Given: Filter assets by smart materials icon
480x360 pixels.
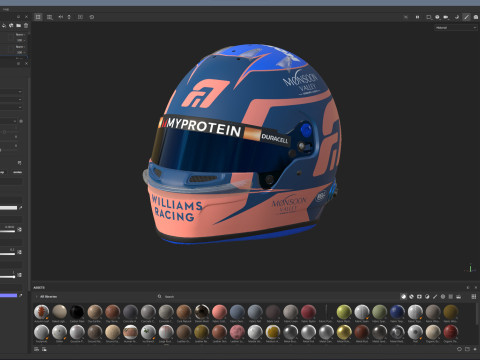Looking at the screenshot, I should (411, 296).
